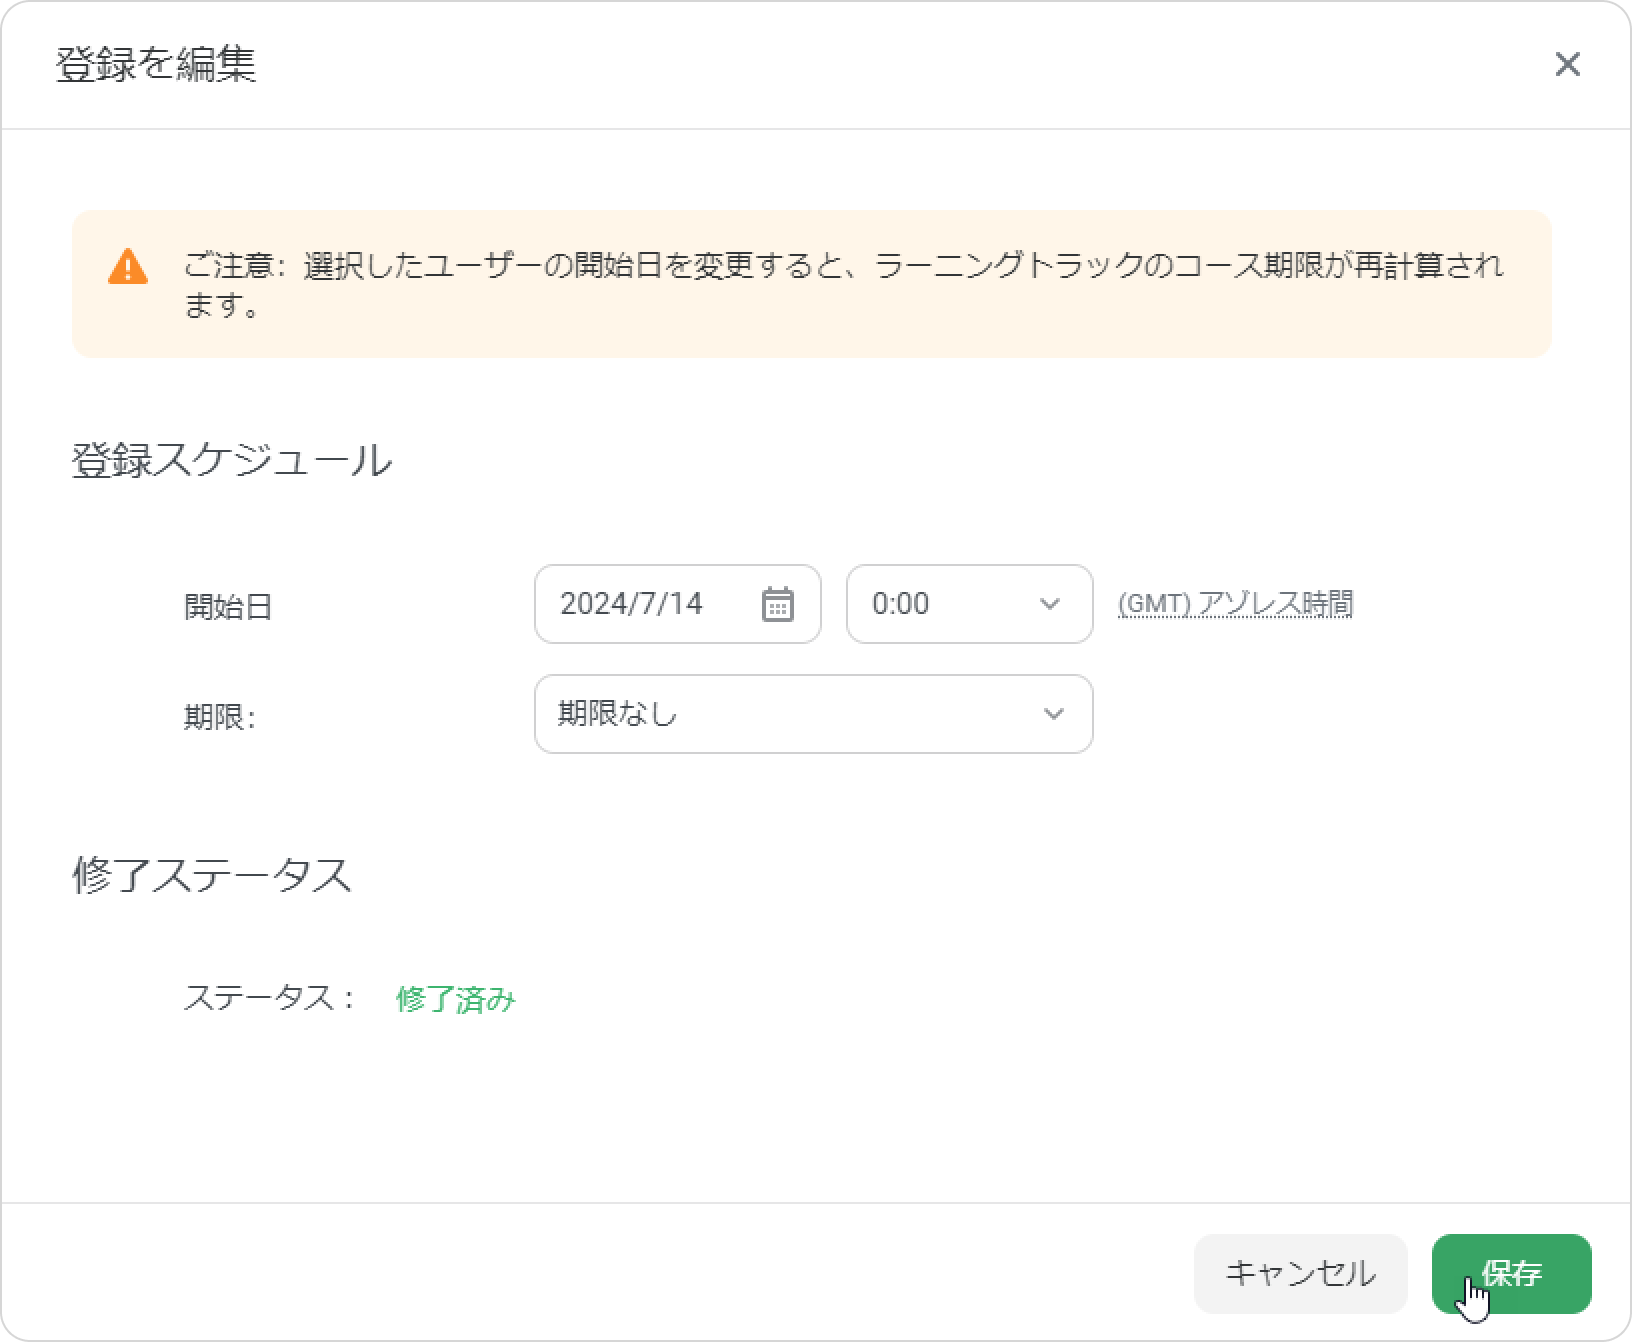The image size is (1632, 1342).
Task: Click the 登録を編集 dialog title
Action: [x=156, y=64]
